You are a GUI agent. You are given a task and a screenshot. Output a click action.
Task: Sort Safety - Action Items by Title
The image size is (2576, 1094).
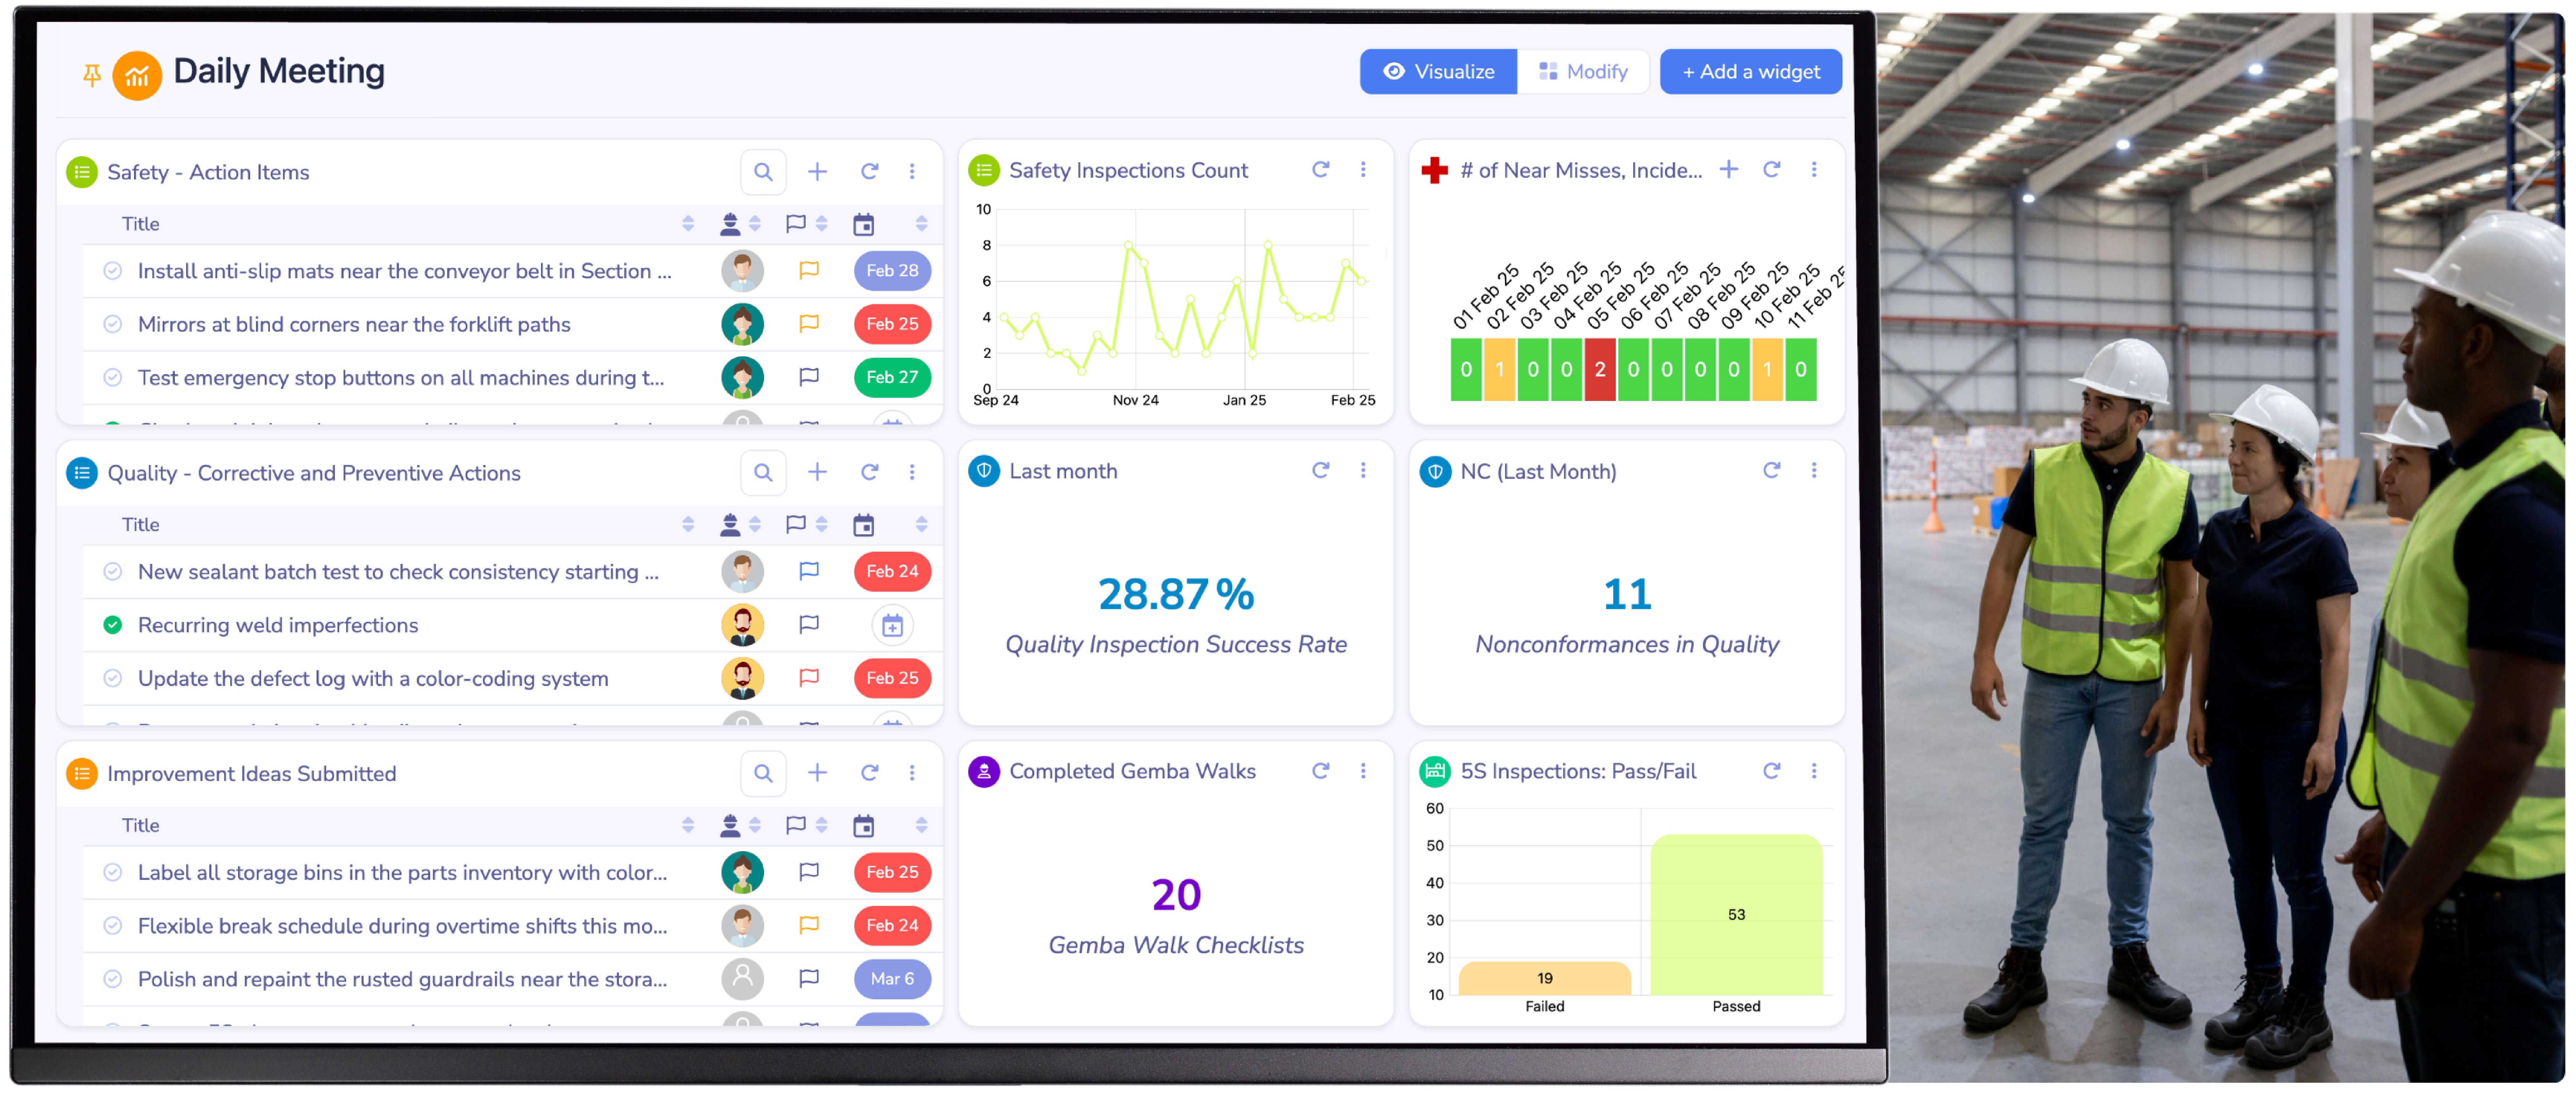click(x=688, y=224)
